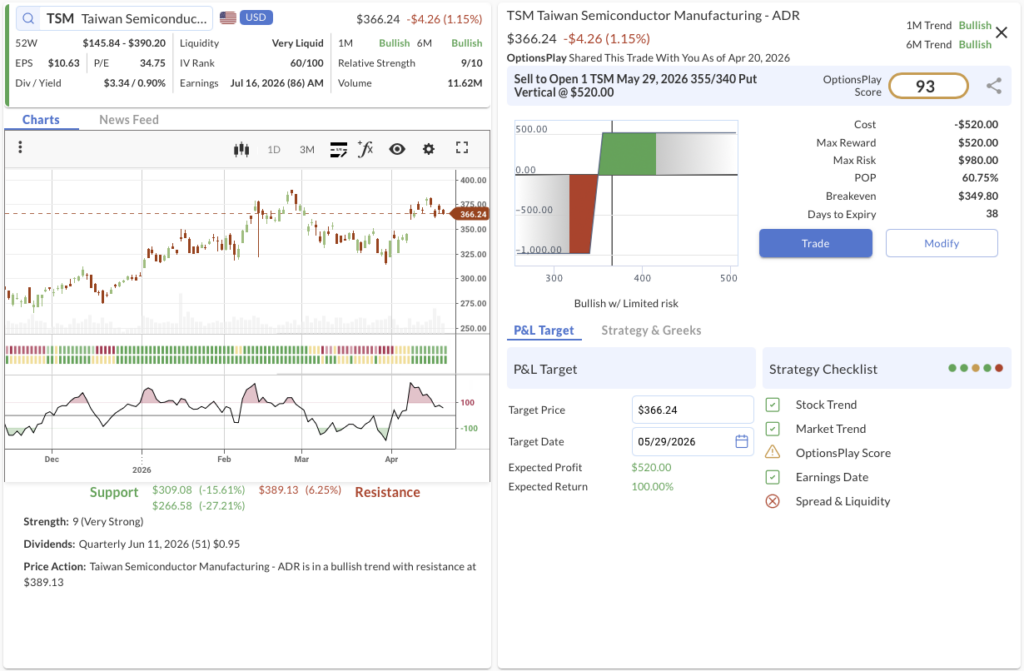Open the fx indicators icon
Screen dimensions: 1024x671
click(366, 149)
